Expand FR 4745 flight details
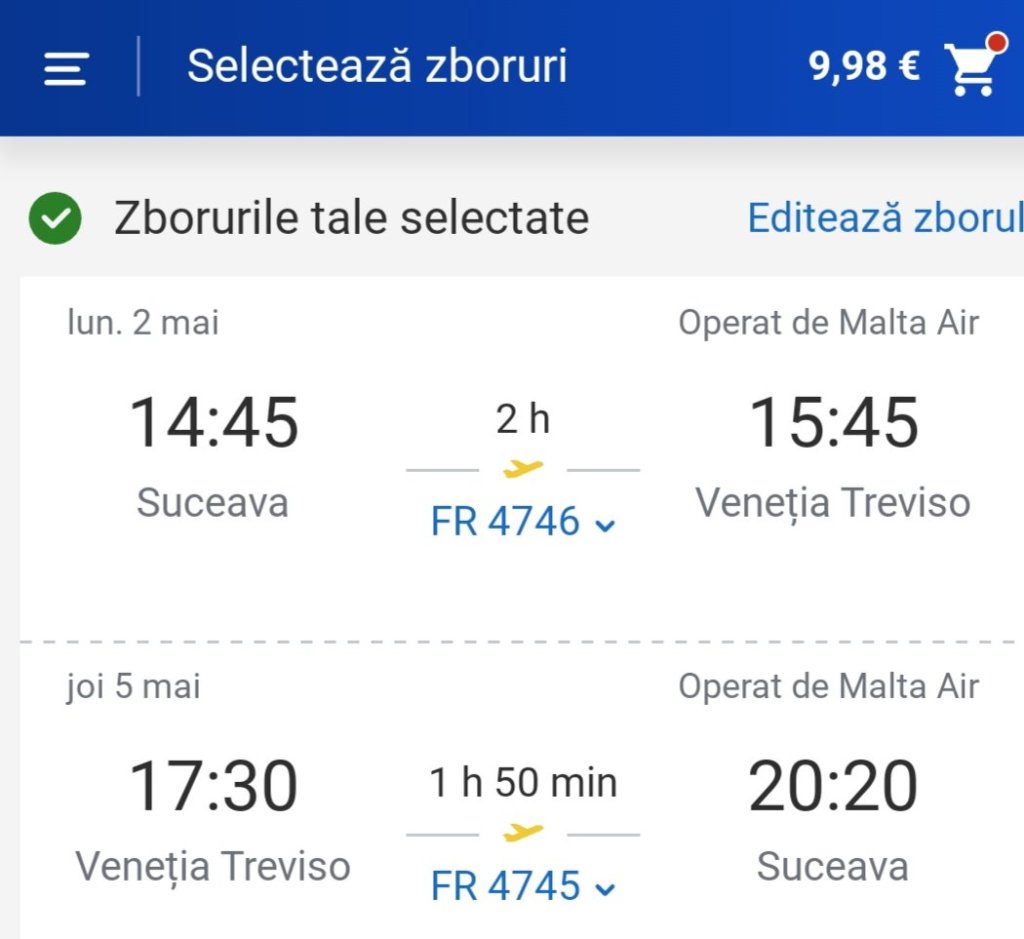Screen dimensions: 1024x939 (522, 886)
